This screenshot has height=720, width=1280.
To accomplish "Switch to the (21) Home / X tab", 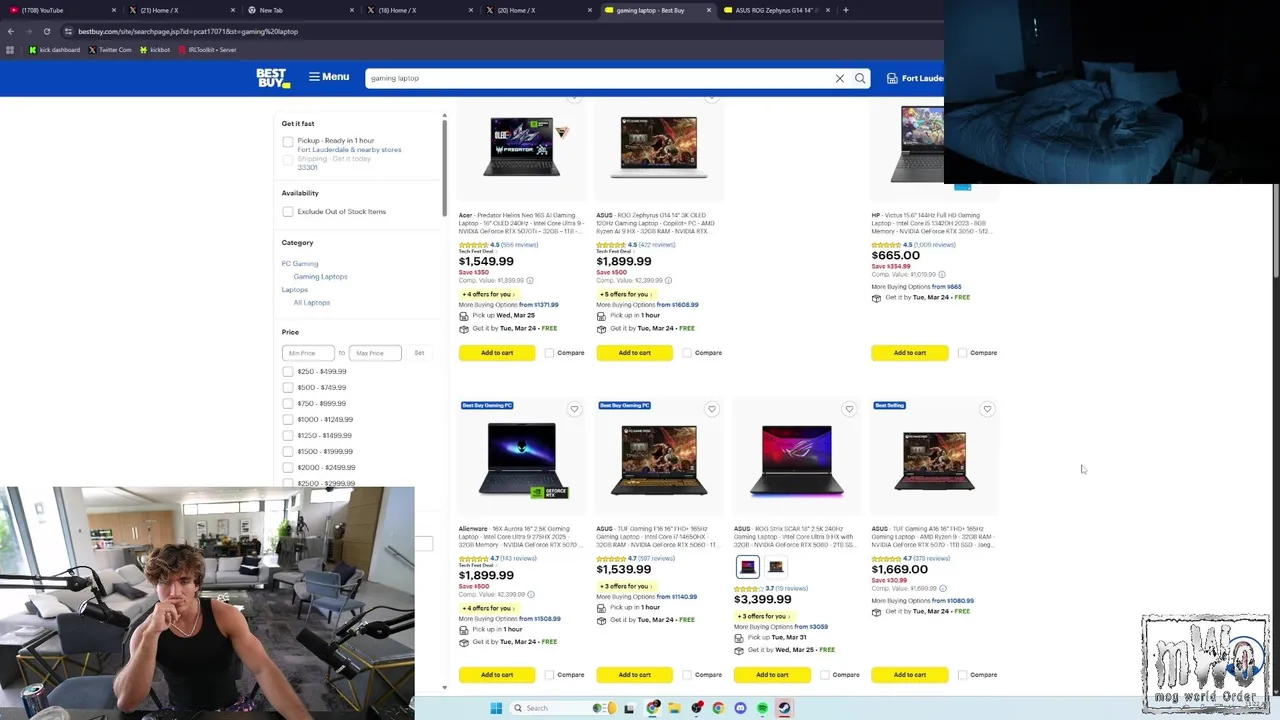I will (x=180, y=10).
